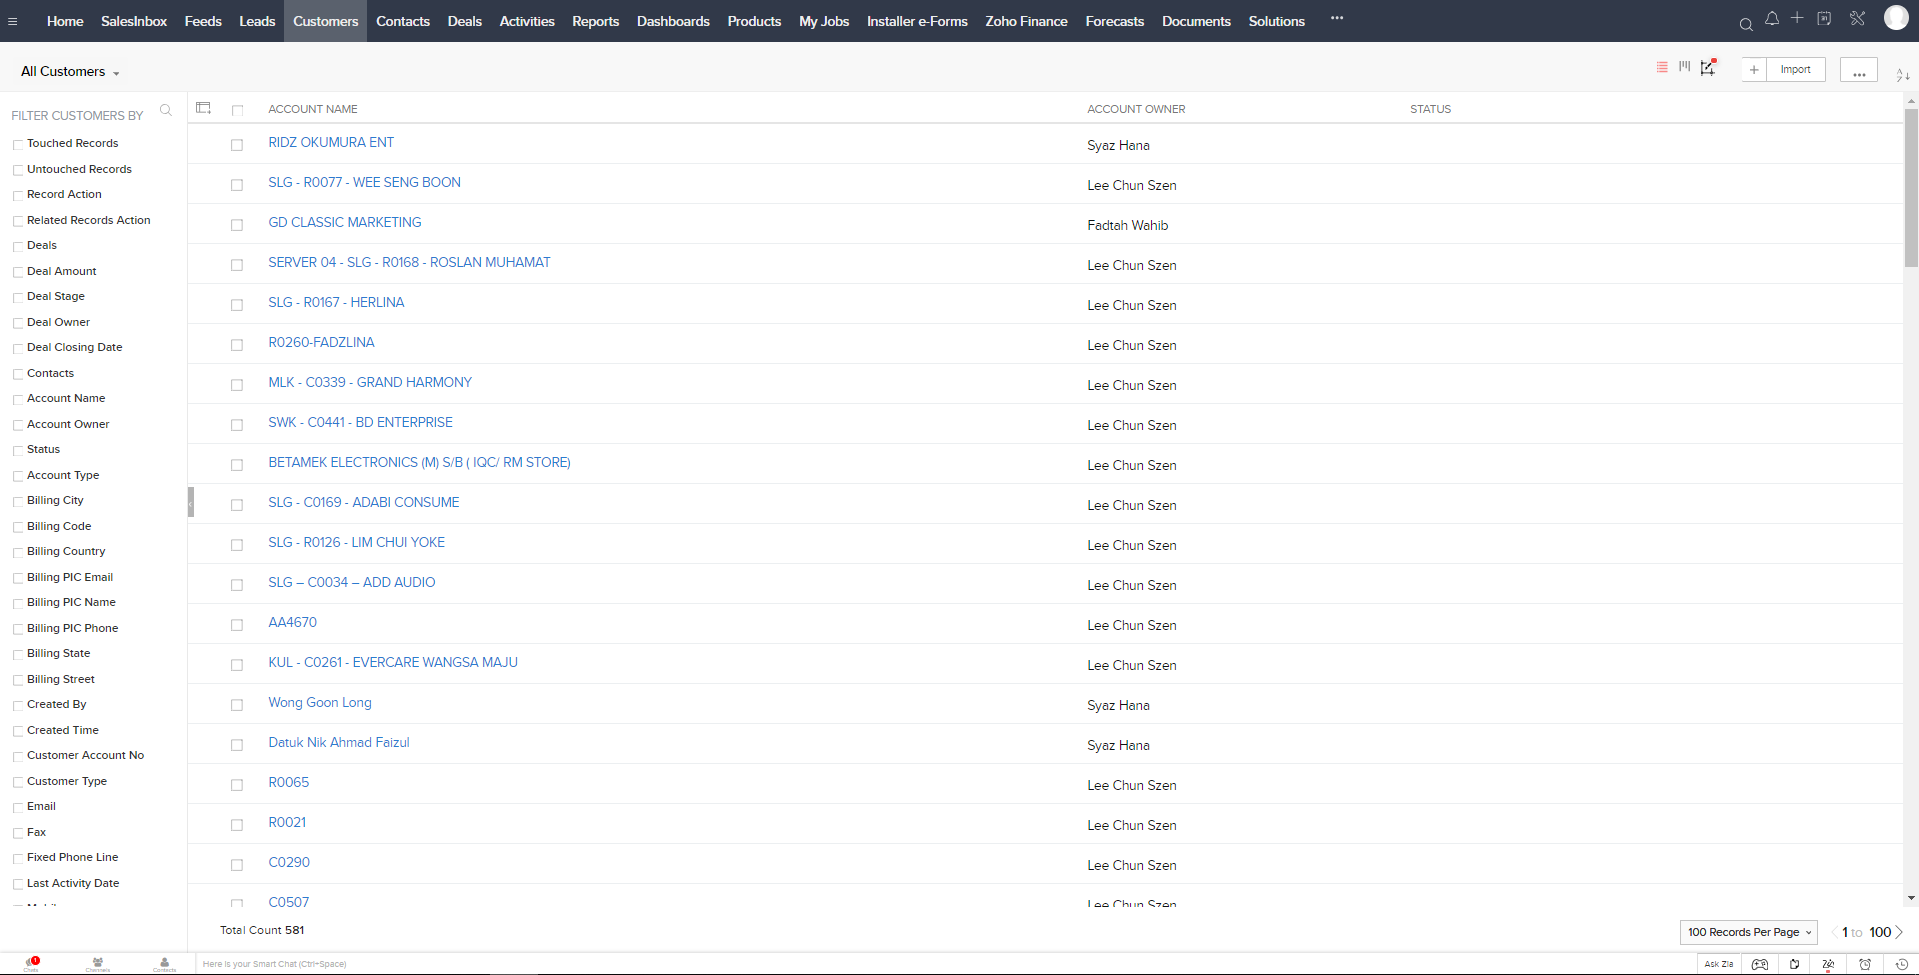Screen dimensions: 1919x975
Task: Open the Reports tab
Action: coord(595,21)
